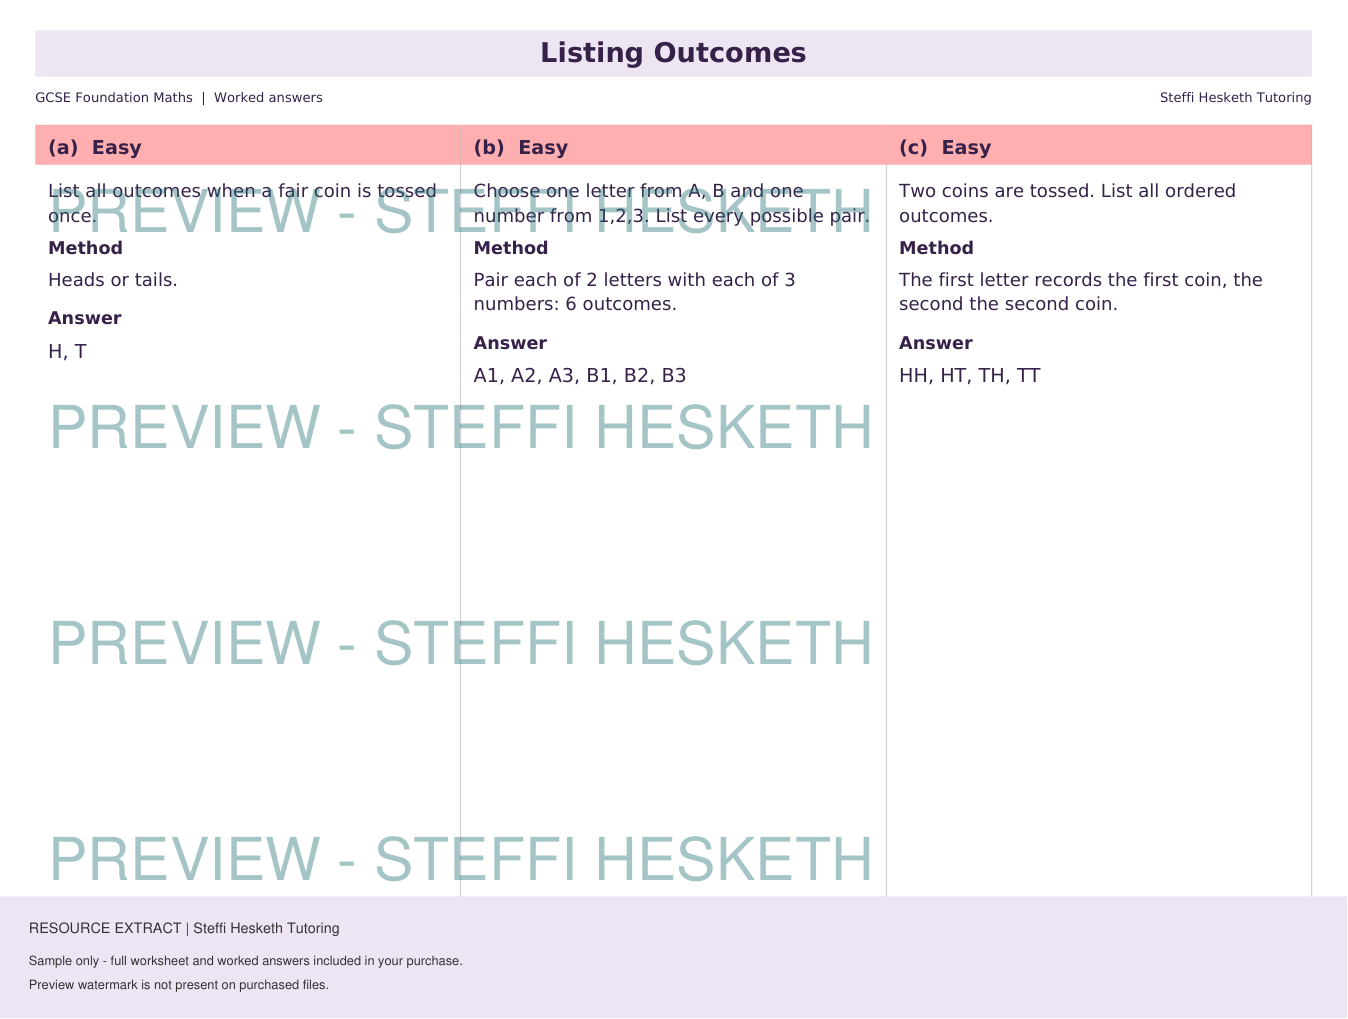The height and width of the screenshot is (1019, 1348).
Task: Click the 'Answer' heading in column (a)
Action: coord(85,318)
